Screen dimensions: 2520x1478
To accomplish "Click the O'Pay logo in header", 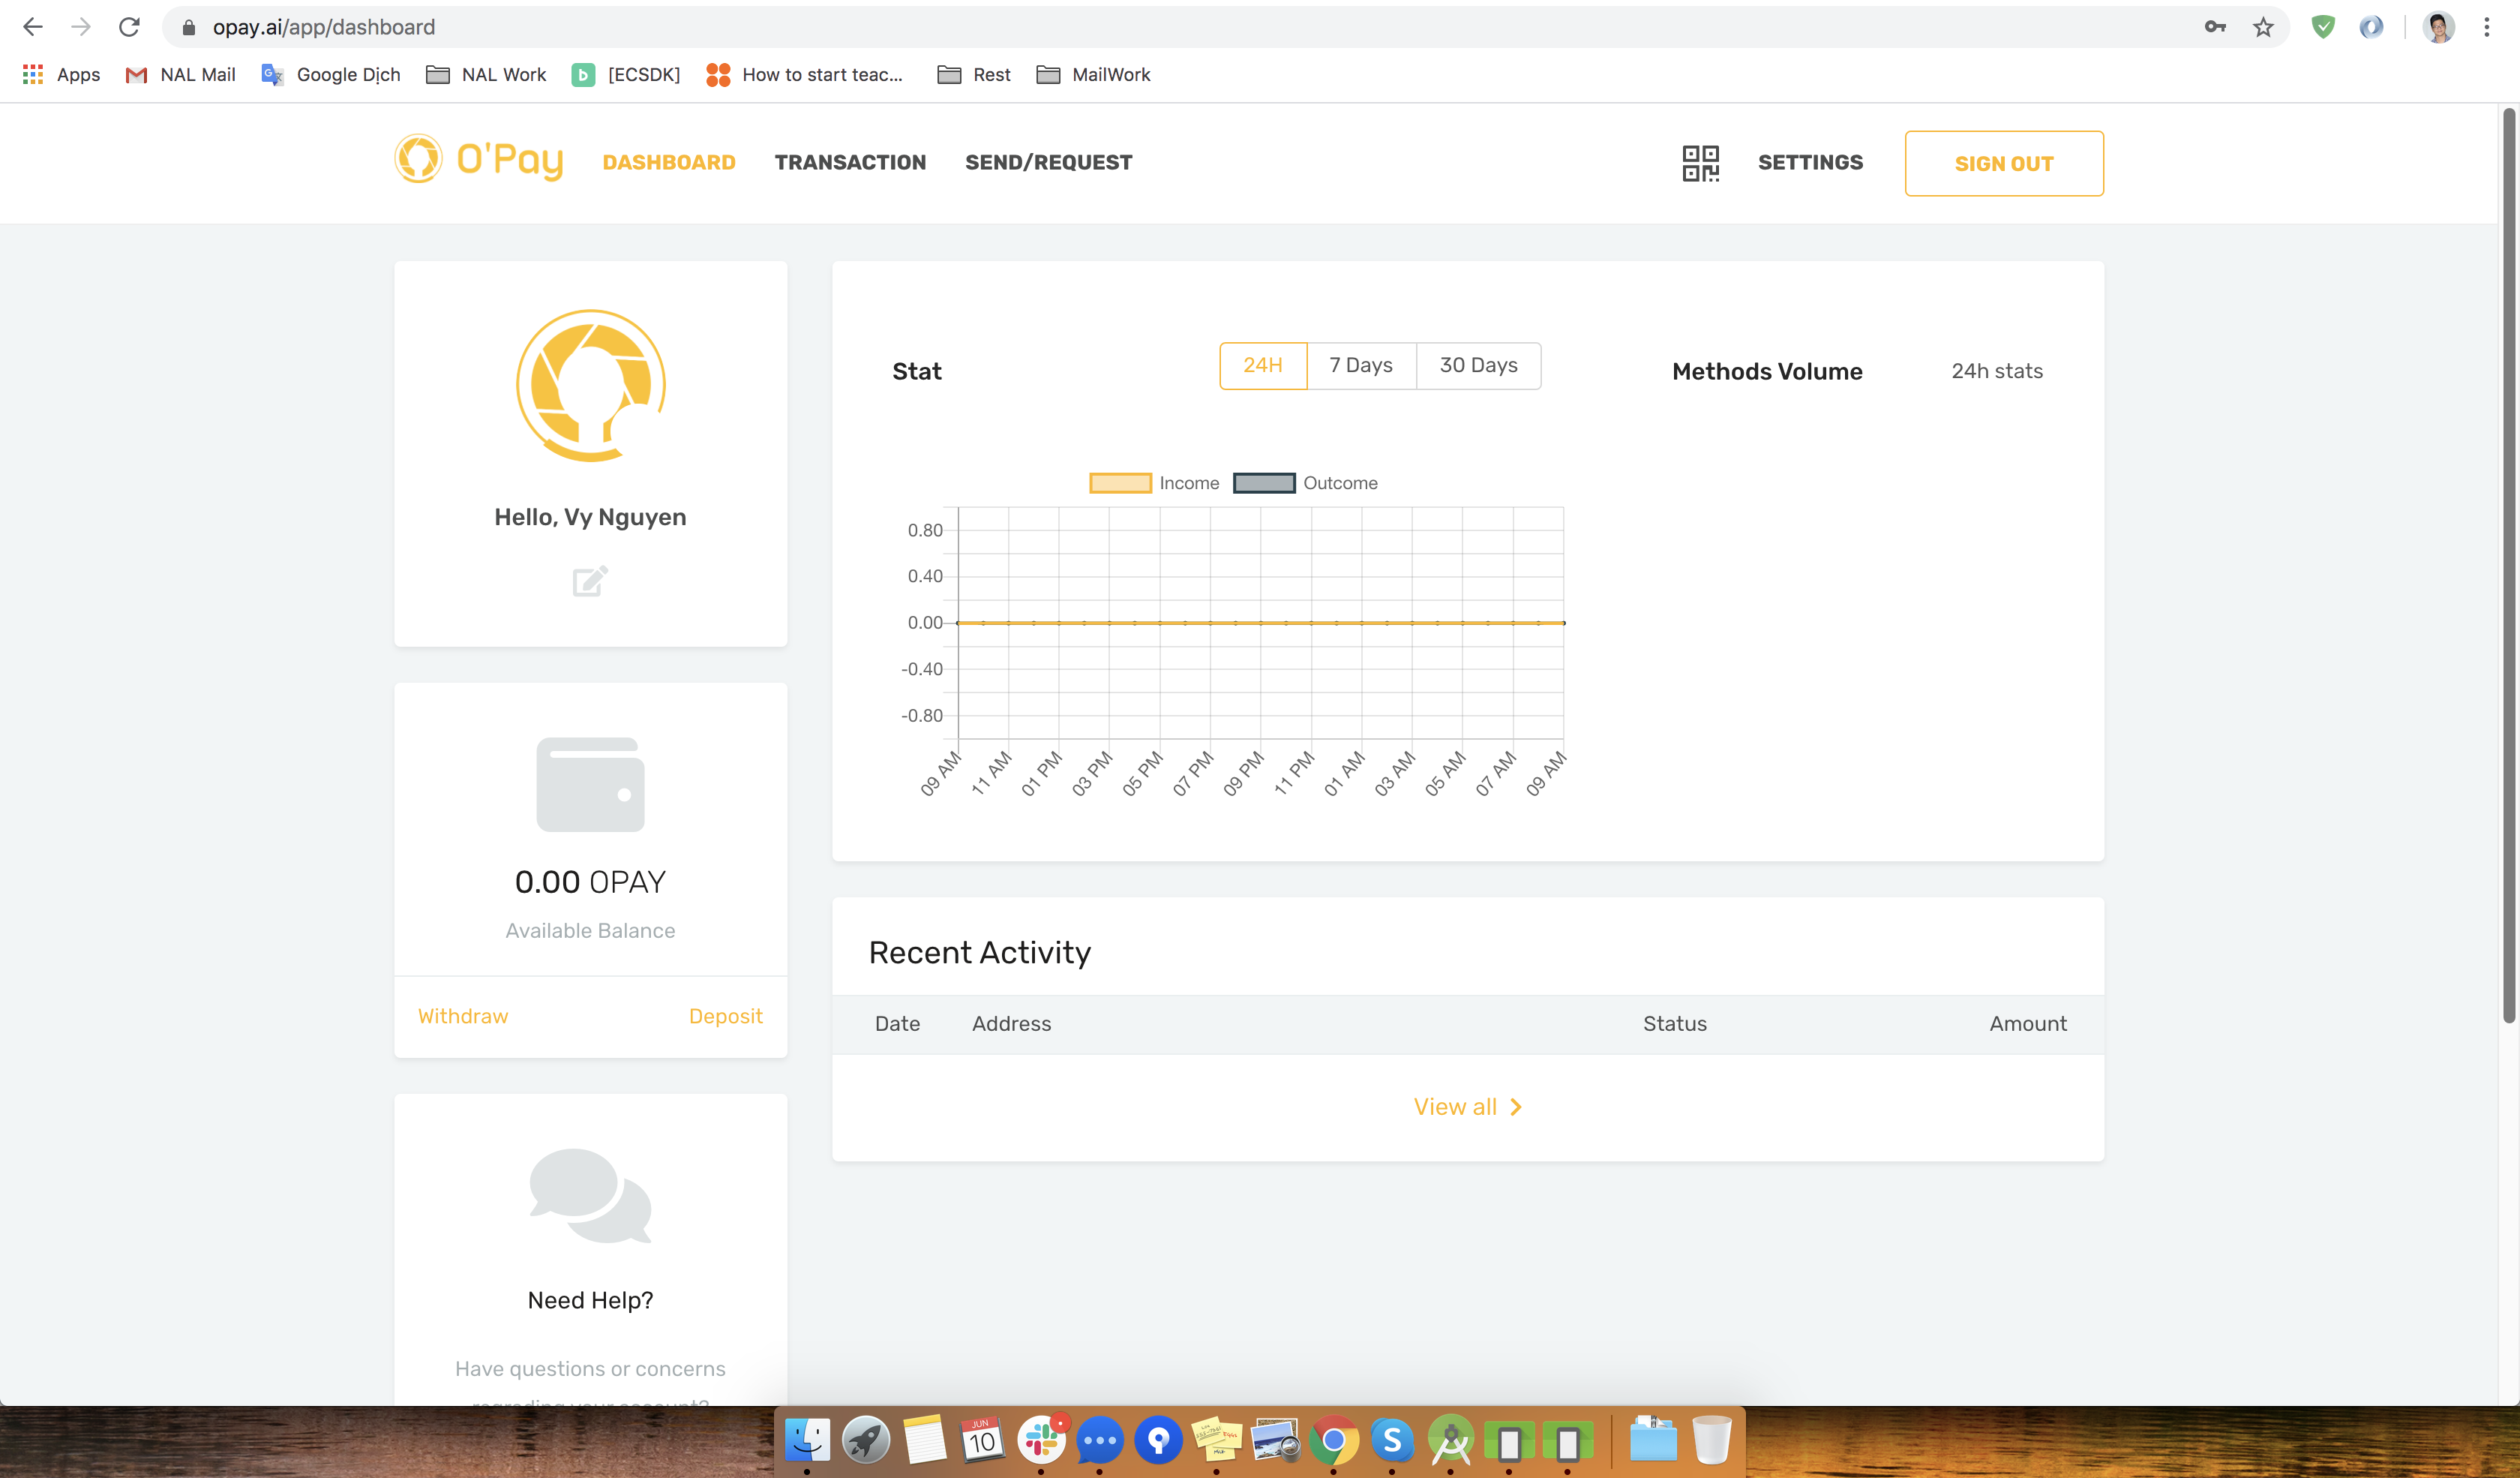I will click(x=479, y=160).
